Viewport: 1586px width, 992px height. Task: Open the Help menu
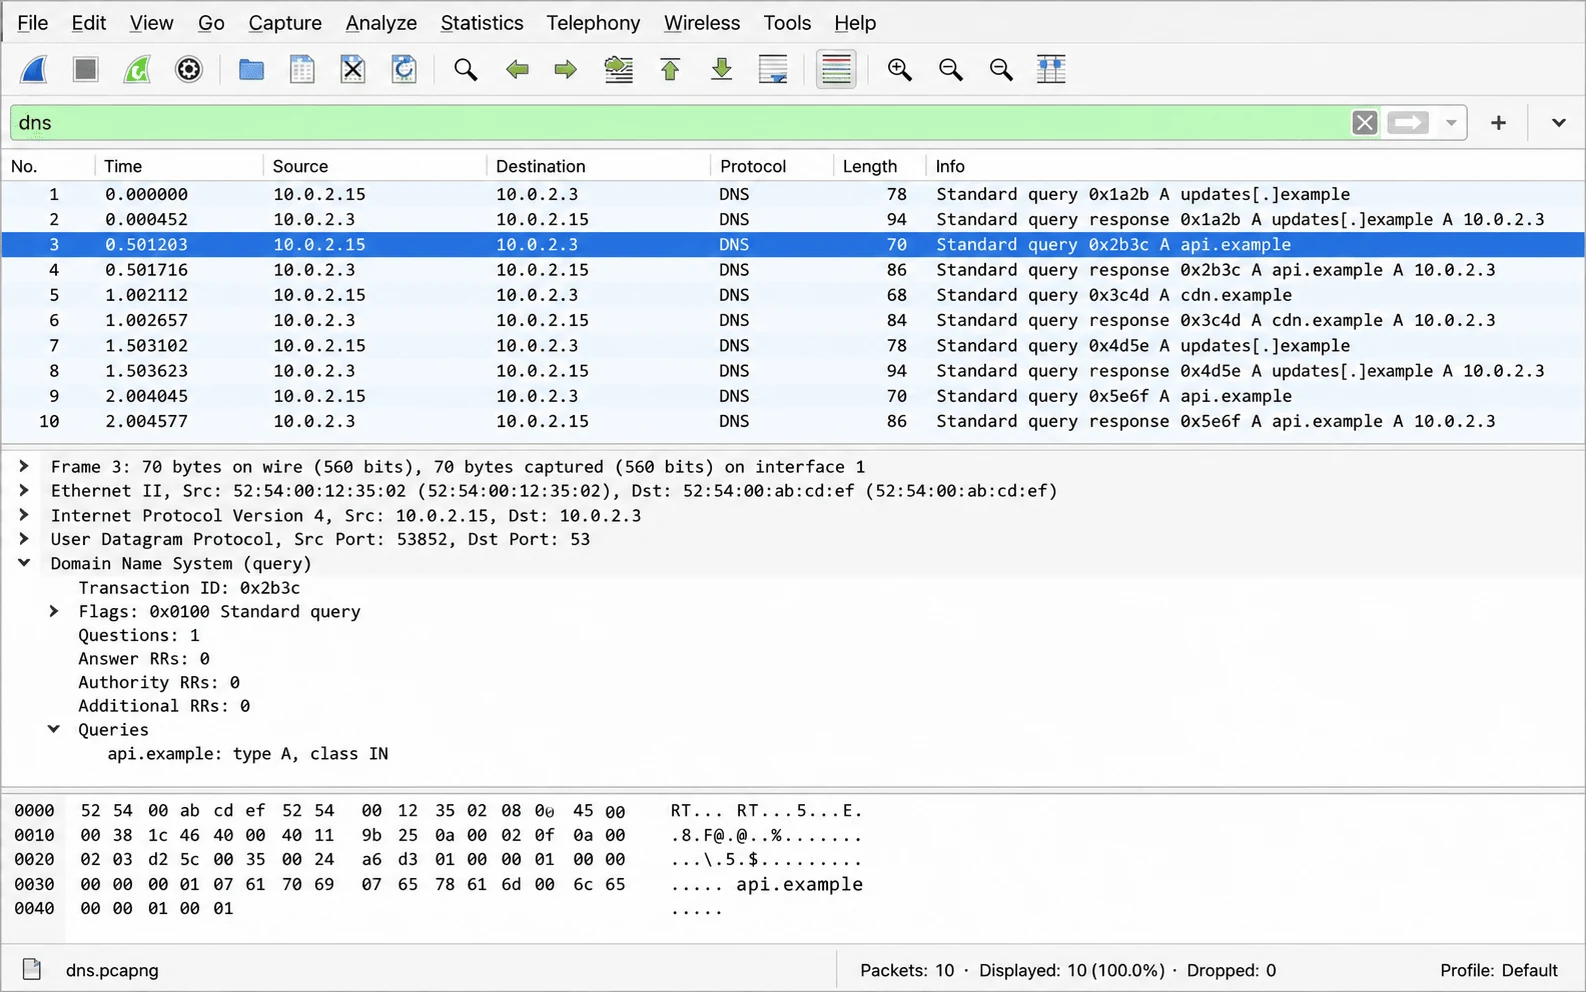[855, 23]
